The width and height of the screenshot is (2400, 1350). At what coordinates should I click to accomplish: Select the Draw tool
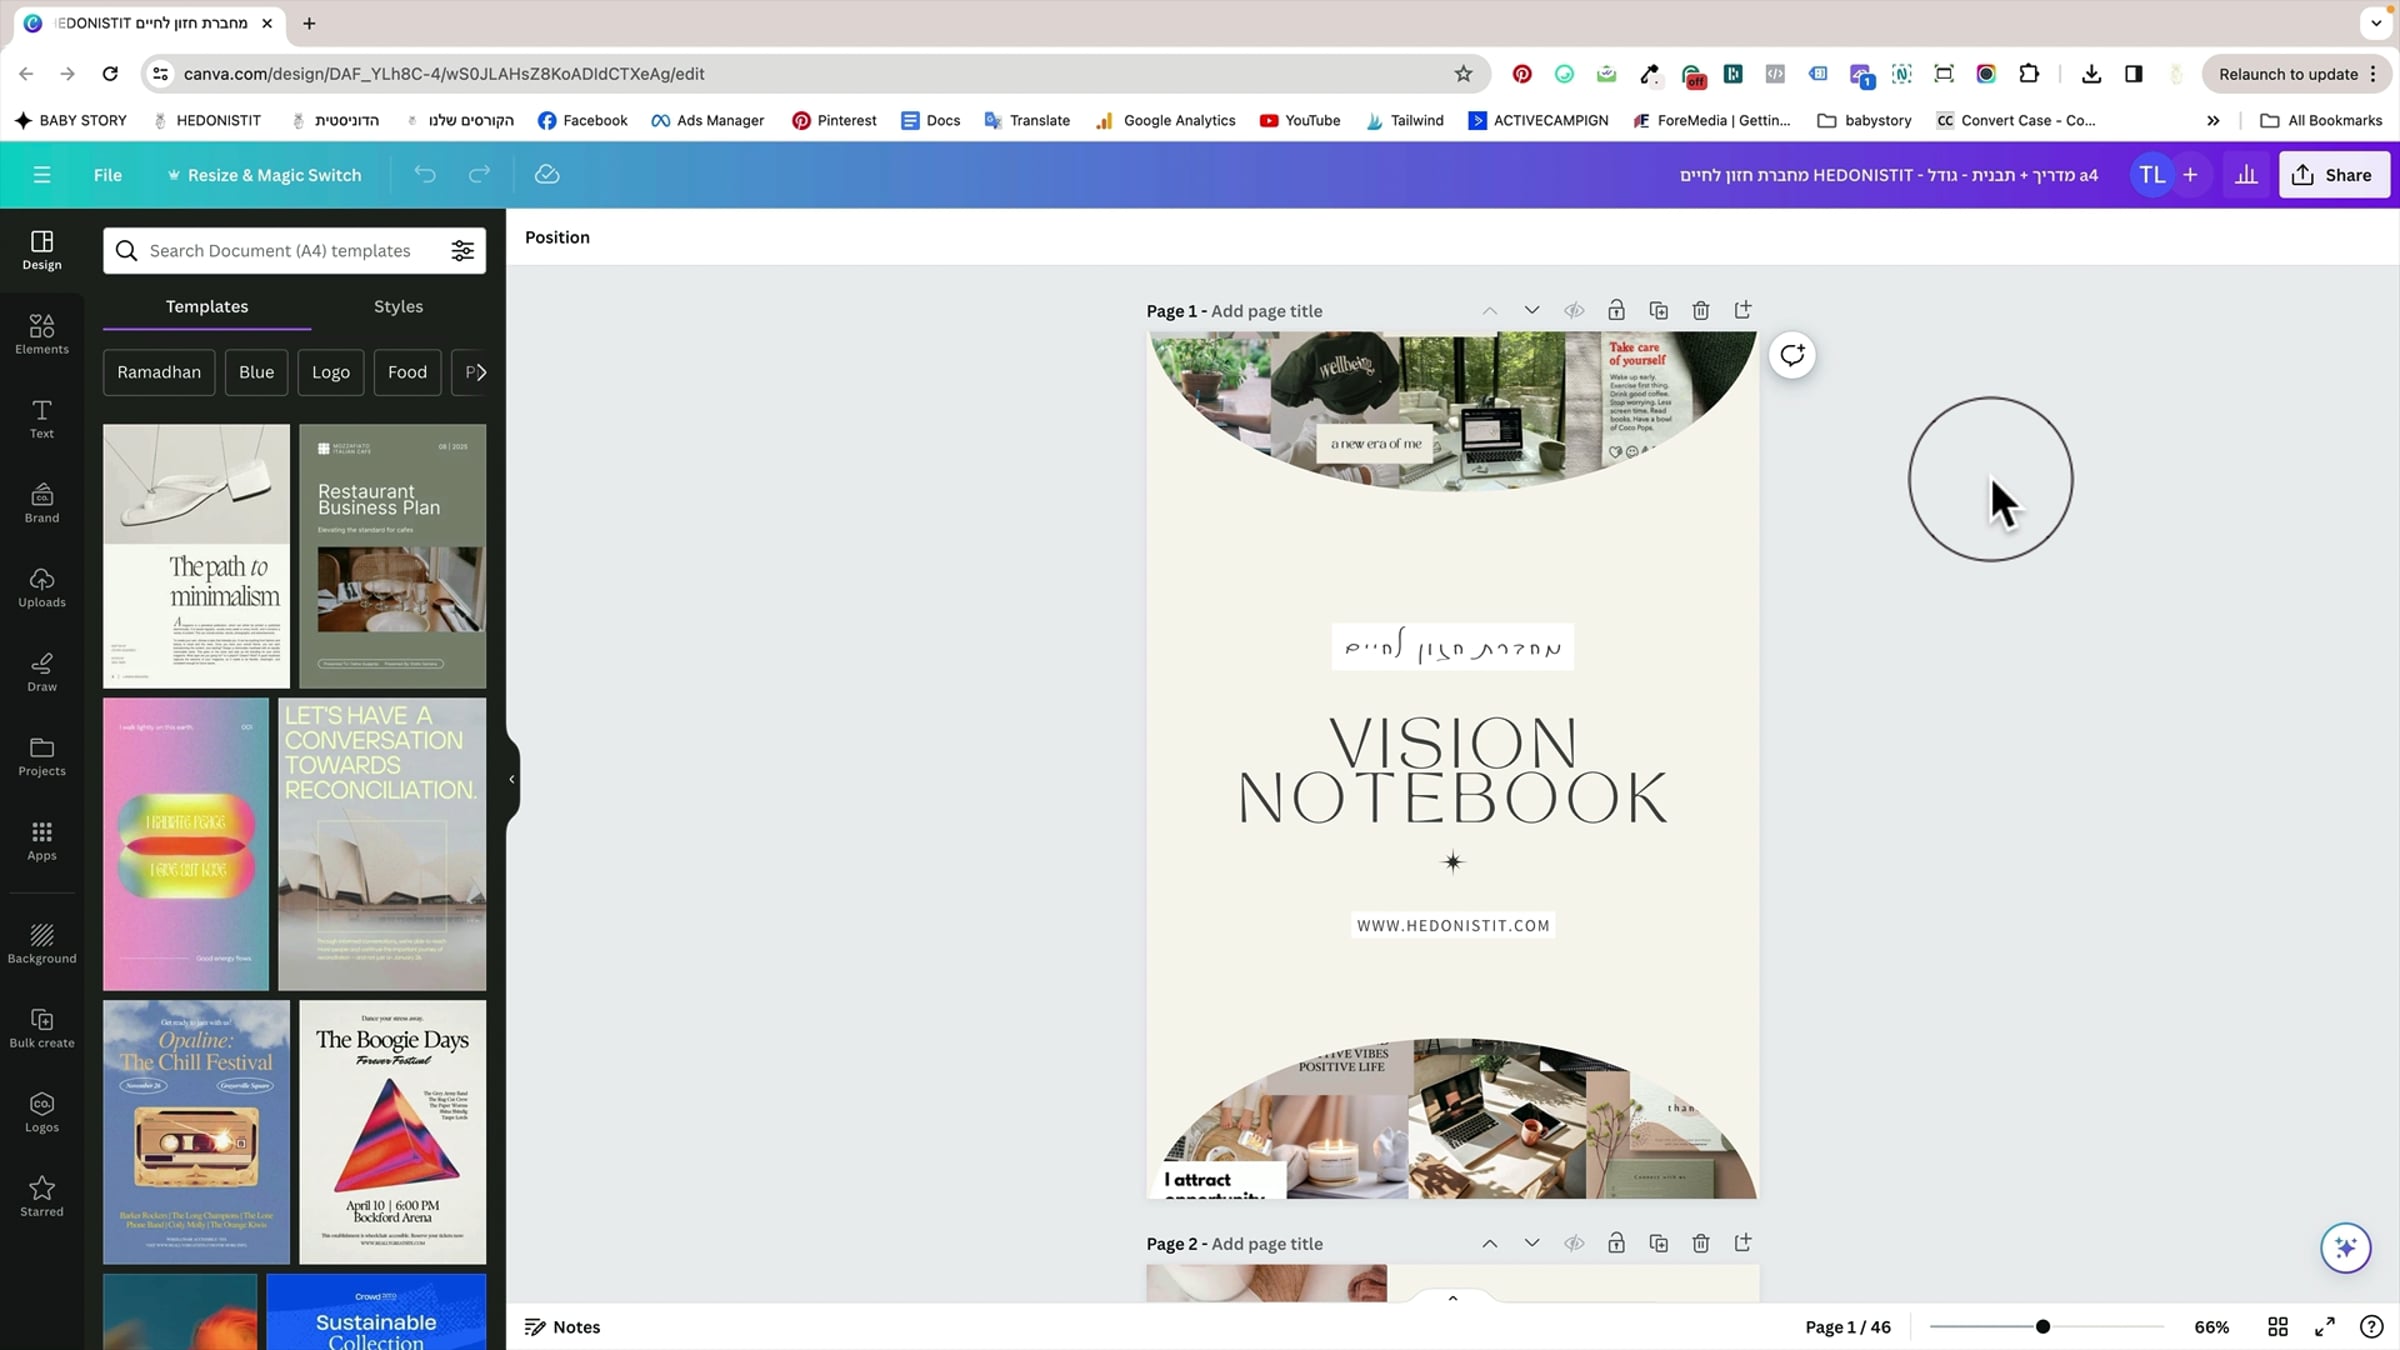42,672
